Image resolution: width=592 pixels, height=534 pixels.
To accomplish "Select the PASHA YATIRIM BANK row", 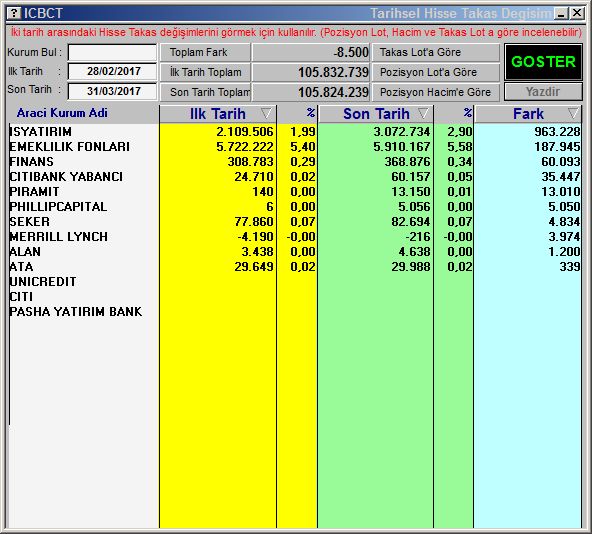I will pos(295,312).
